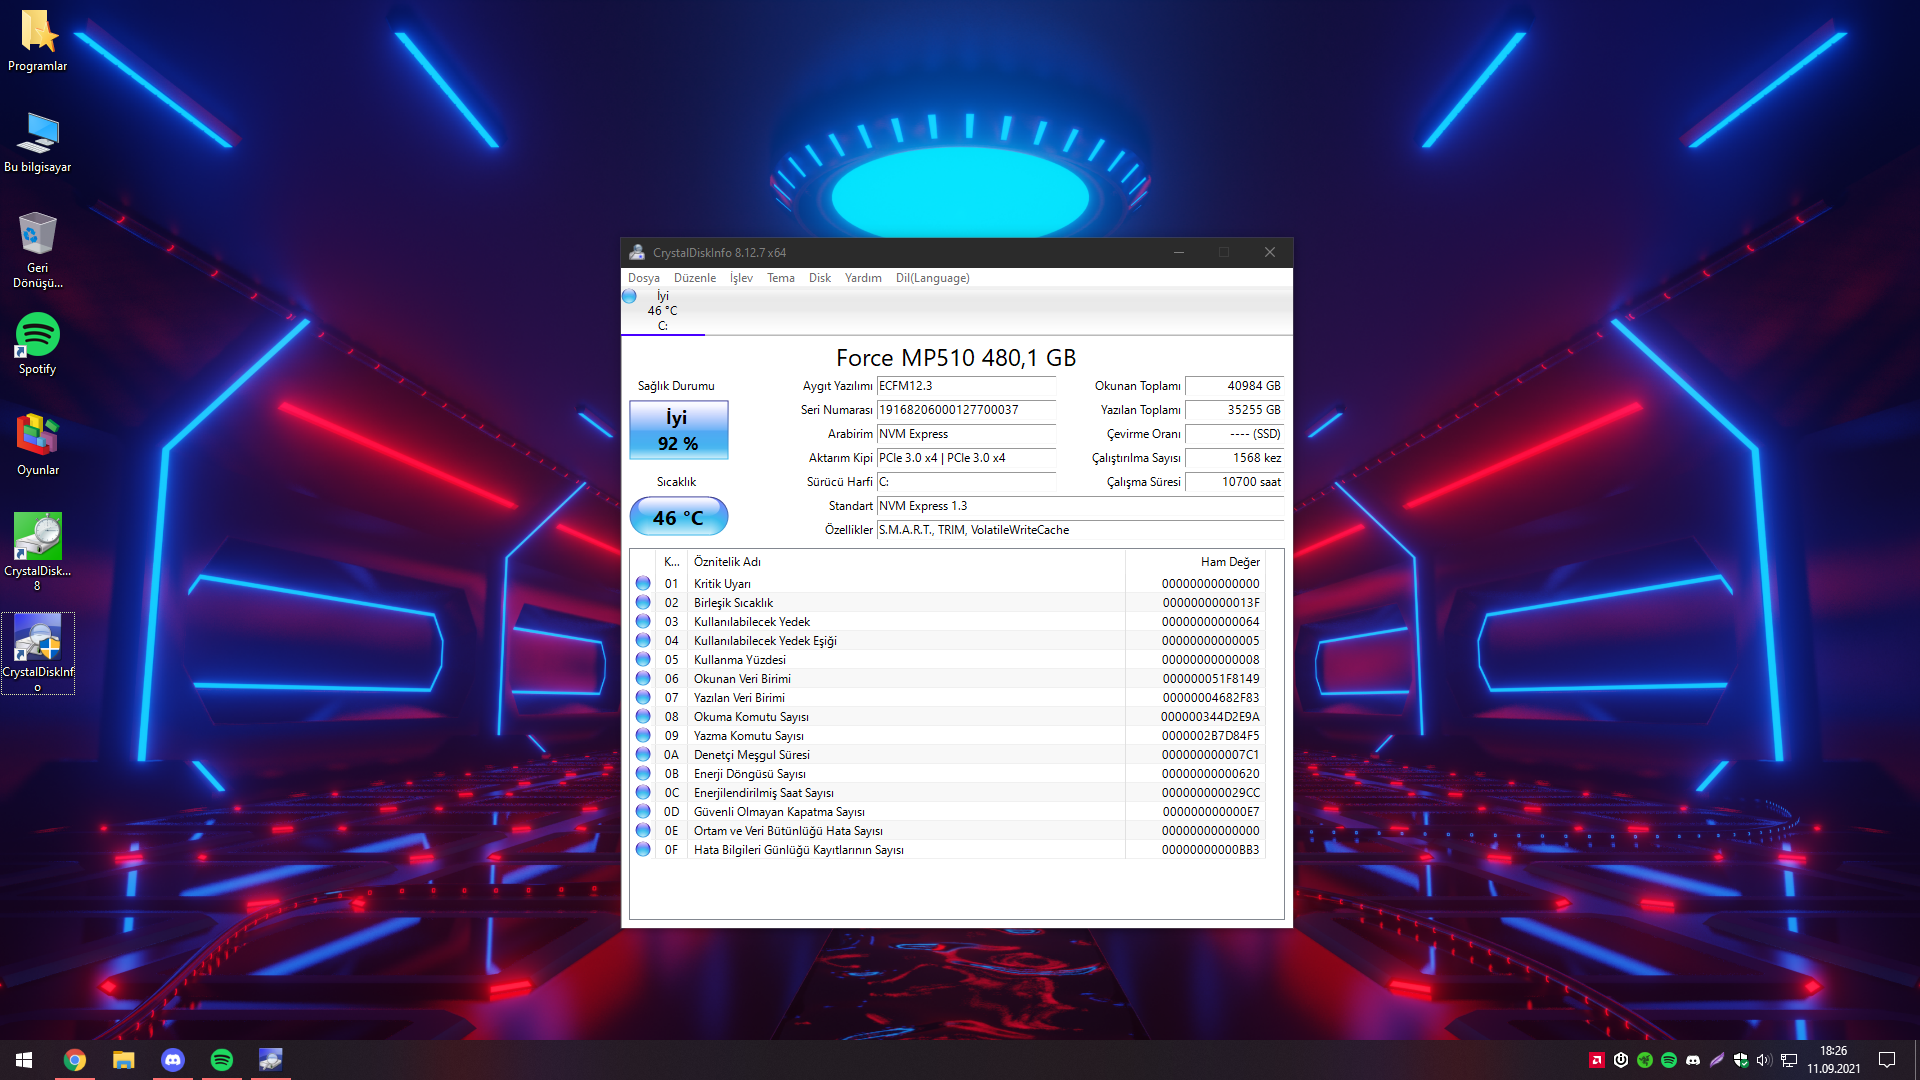Select the Oyunlar desktop icon
The height and width of the screenshot is (1080, 1920).
[x=38, y=445]
